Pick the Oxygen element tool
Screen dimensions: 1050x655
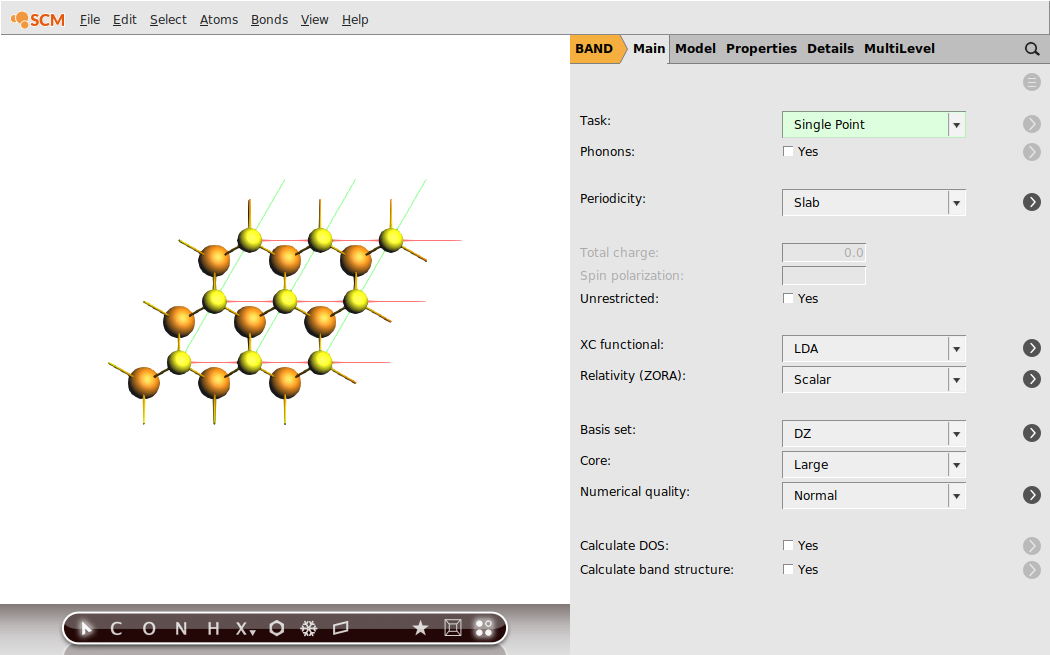coord(148,629)
